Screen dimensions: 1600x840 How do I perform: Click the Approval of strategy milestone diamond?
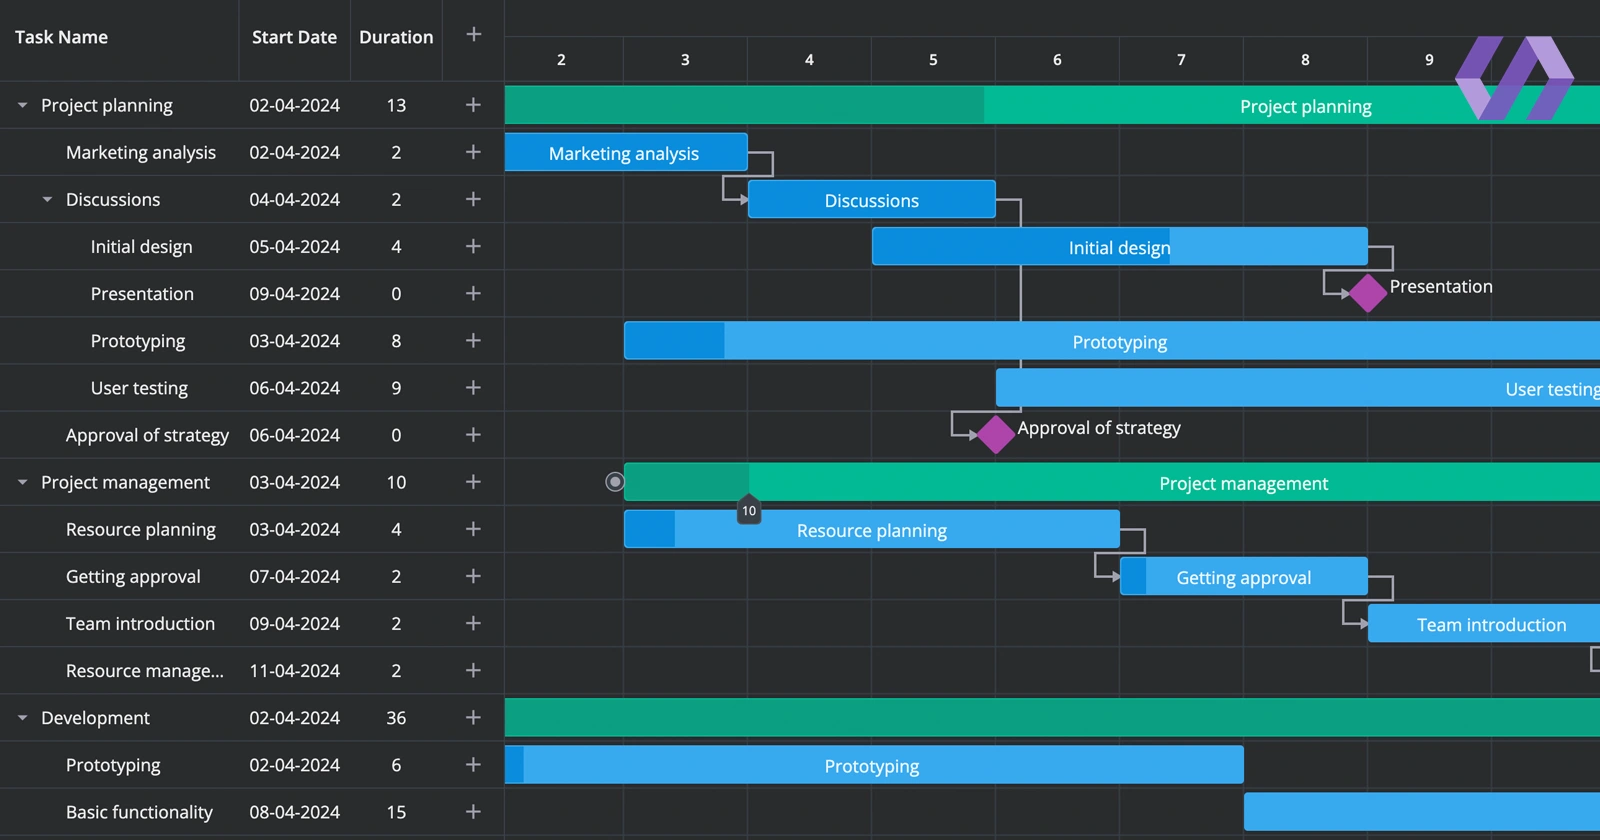[x=995, y=434]
